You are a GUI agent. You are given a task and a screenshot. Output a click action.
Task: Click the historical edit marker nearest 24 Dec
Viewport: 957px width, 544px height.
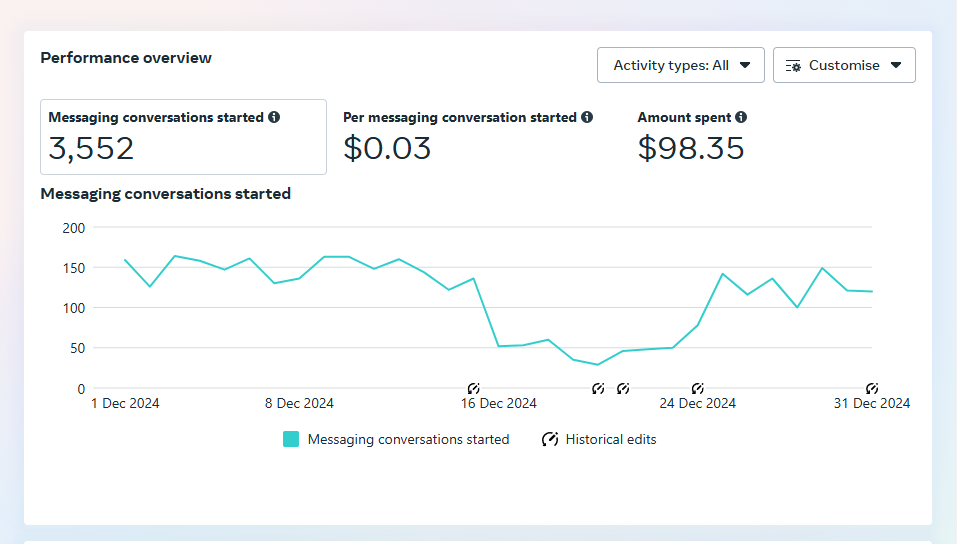click(x=698, y=388)
